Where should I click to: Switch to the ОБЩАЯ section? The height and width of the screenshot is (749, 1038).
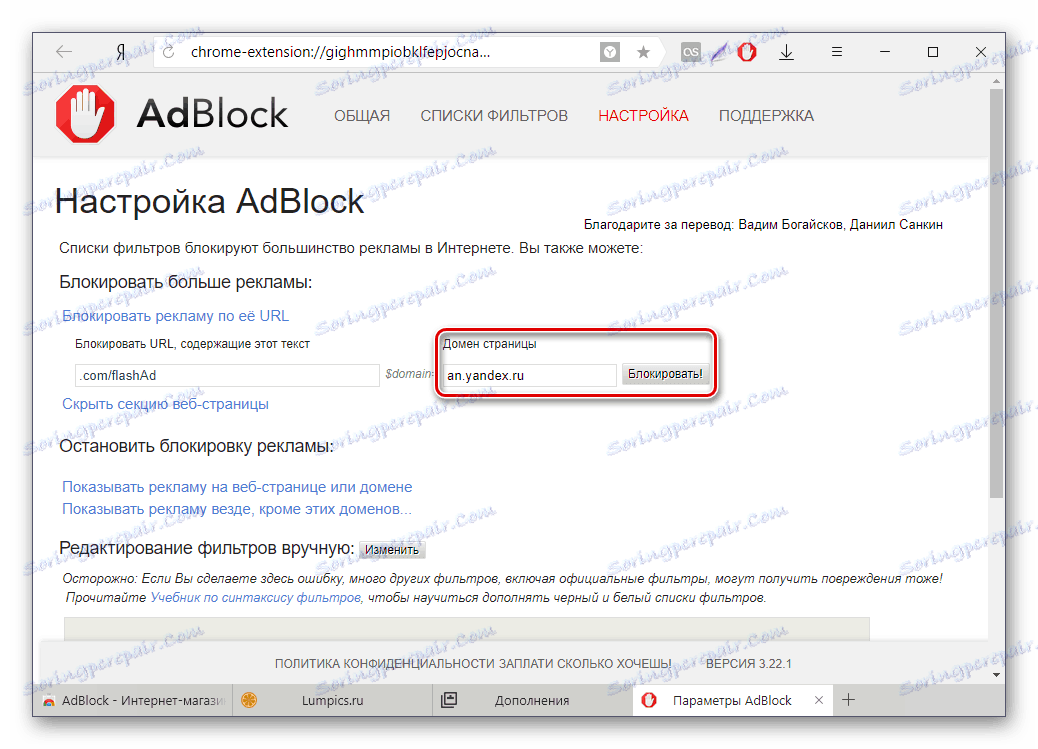(x=361, y=116)
